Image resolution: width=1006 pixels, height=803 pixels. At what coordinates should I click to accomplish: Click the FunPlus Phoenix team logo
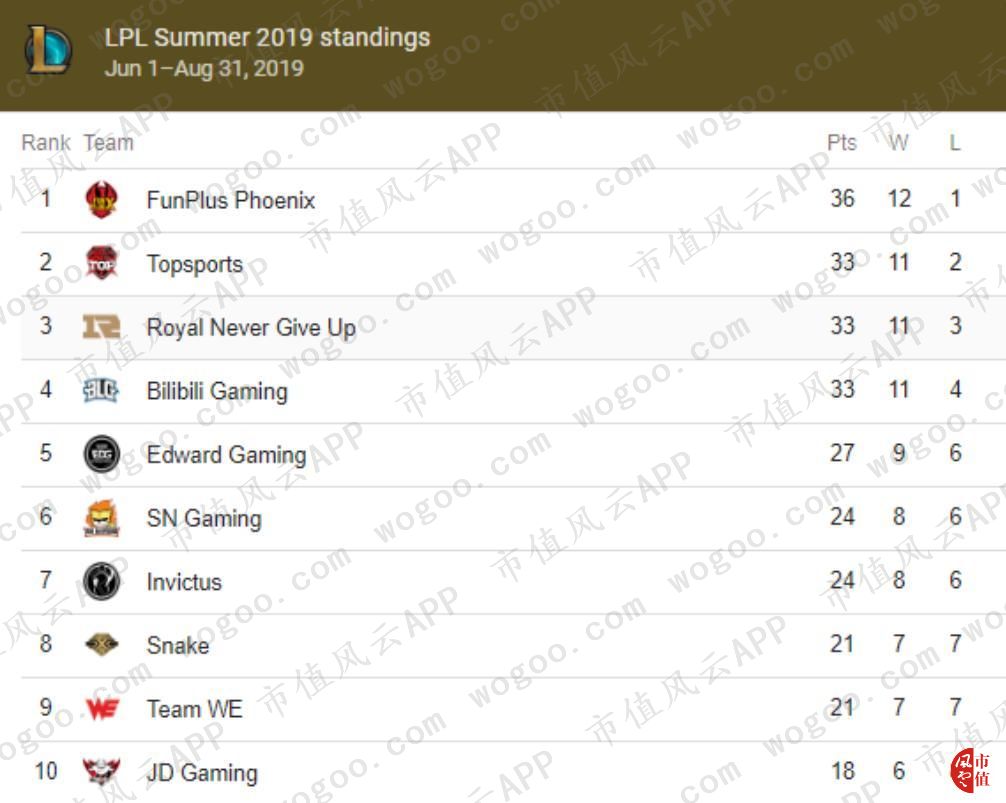(101, 199)
